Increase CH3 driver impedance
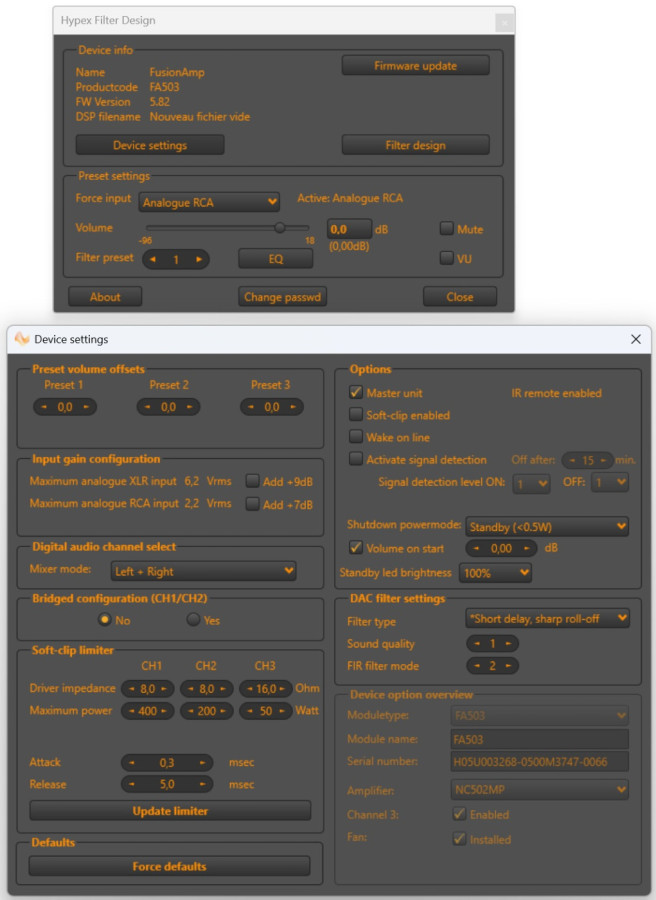 click(x=282, y=689)
